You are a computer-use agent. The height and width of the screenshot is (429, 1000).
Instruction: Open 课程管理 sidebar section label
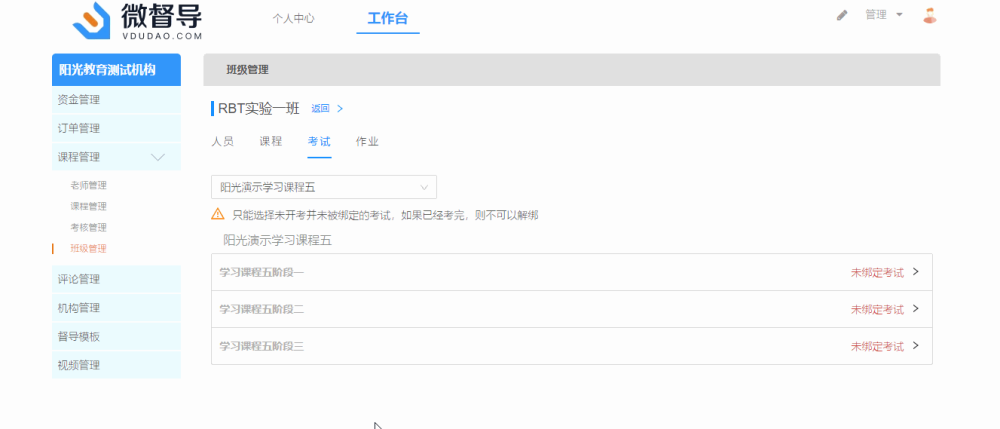78,157
